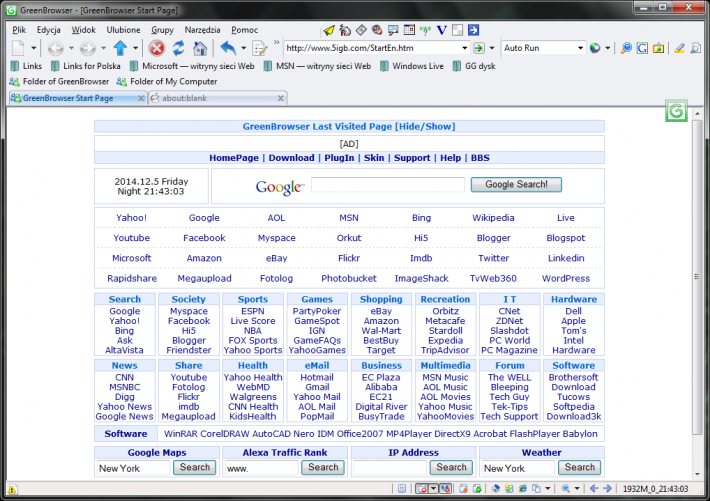Viewport: 710px width, 501px height.
Task: Click the Weather New York input field
Action: (x=518, y=468)
